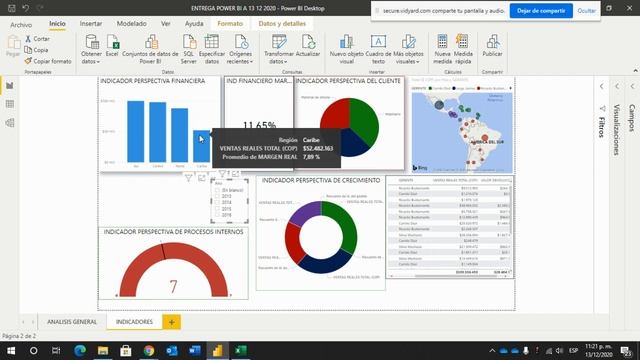Collapse the ribbon with the caret
This screenshot has width=640, height=360.
coord(635,71)
